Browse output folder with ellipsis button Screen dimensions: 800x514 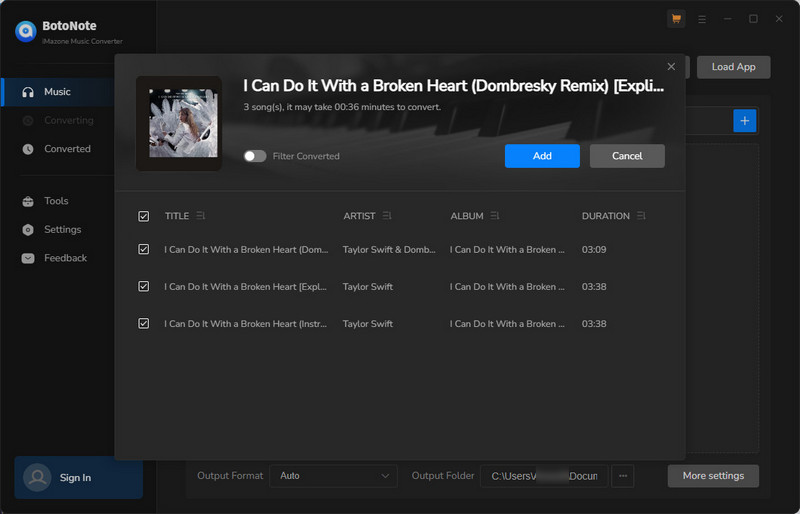(622, 476)
